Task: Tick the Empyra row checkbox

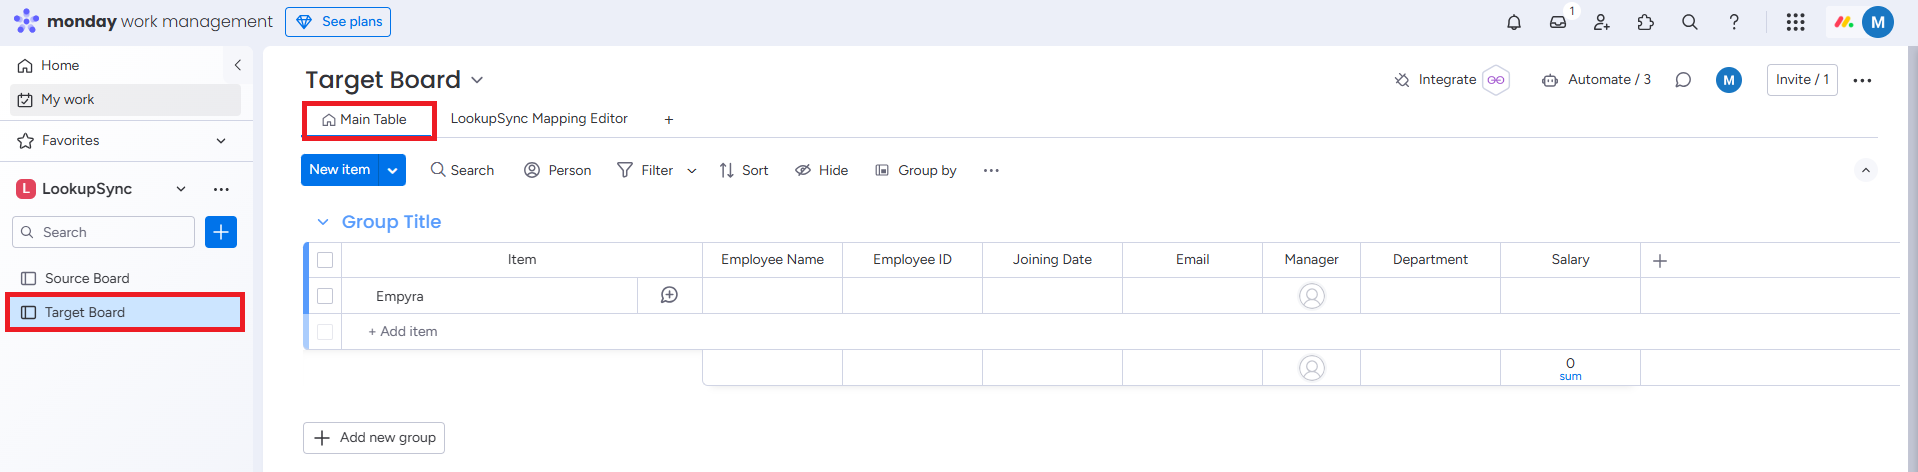Action: [x=325, y=296]
